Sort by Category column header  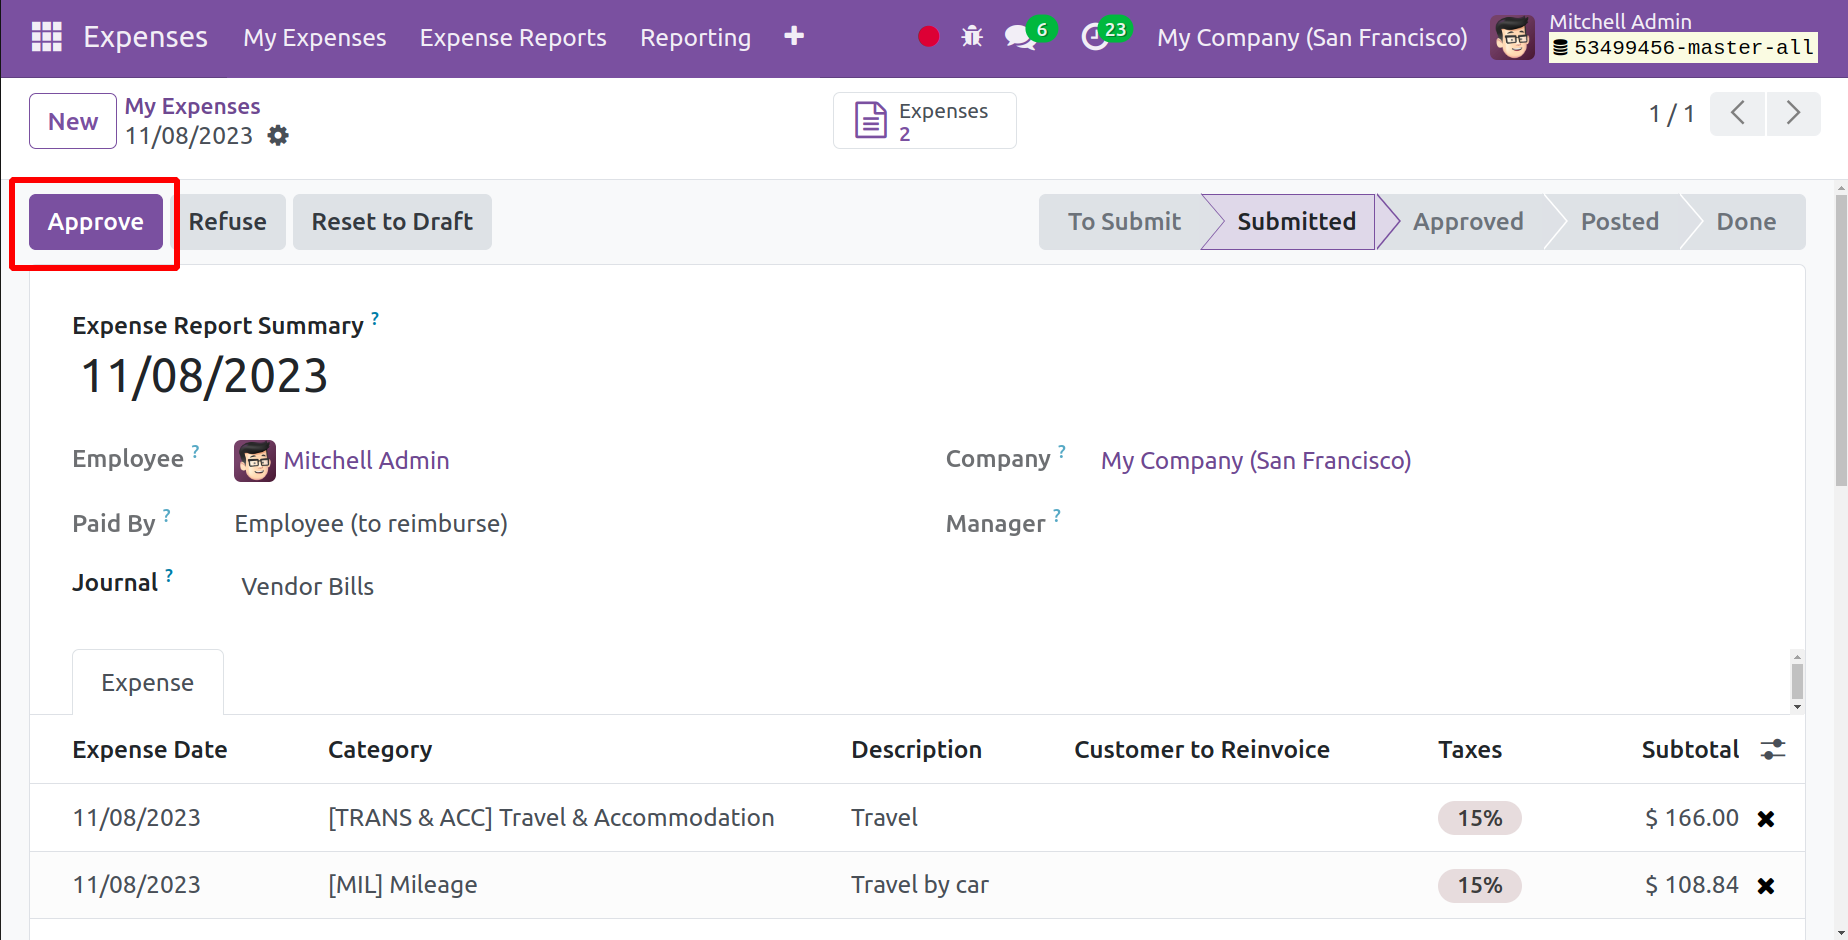(380, 750)
